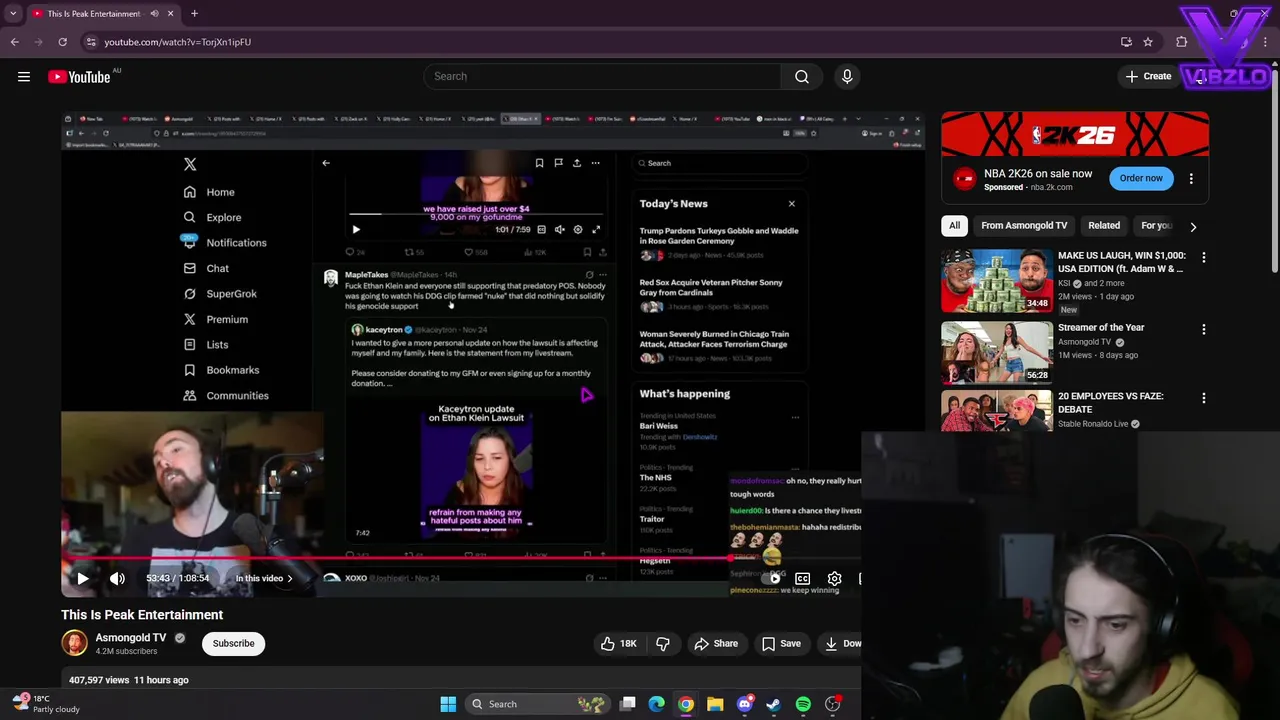This screenshot has width=1280, height=720.
Task: Mute the browser tab audio
Action: [154, 14]
